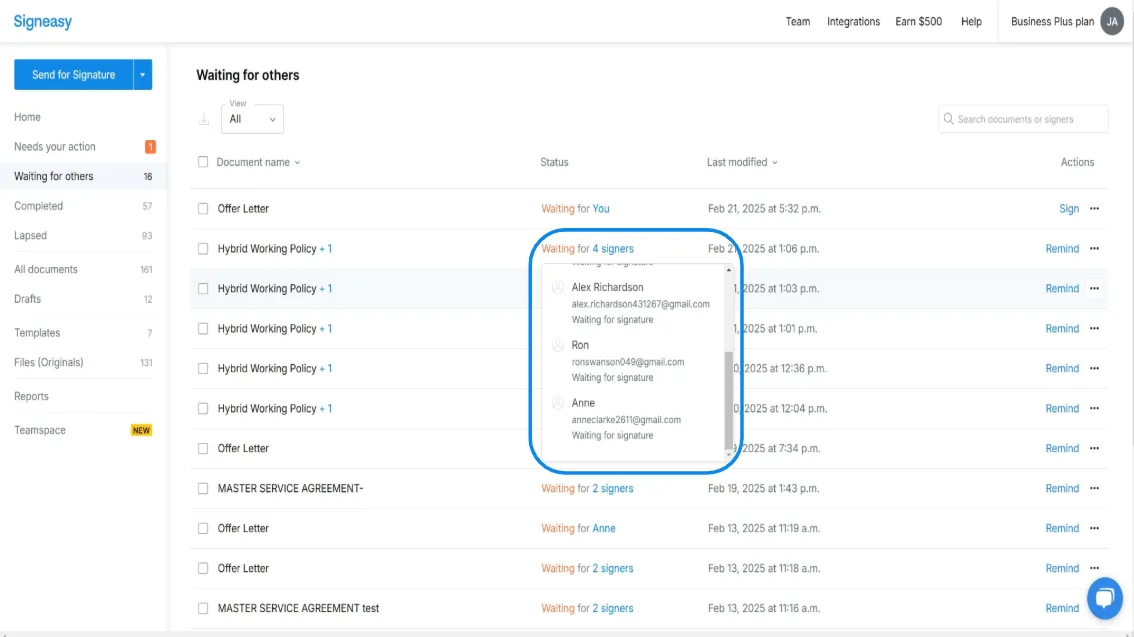This screenshot has height=637, width=1134.
Task: Open more options for Hybrid Working Policy 1:03 p.m.
Action: click(x=1094, y=288)
